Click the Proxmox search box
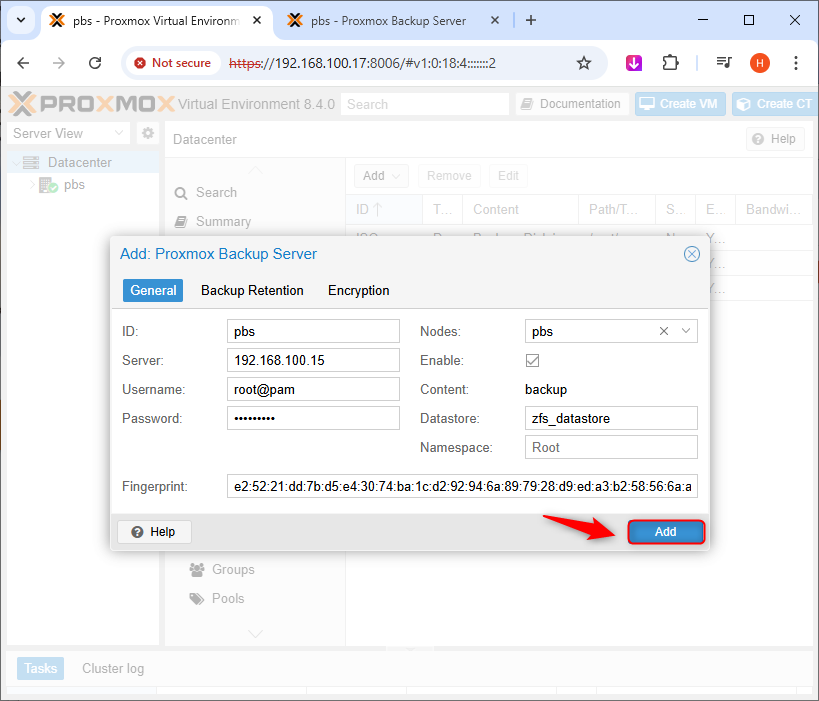The width and height of the screenshot is (819, 701). [x=425, y=104]
